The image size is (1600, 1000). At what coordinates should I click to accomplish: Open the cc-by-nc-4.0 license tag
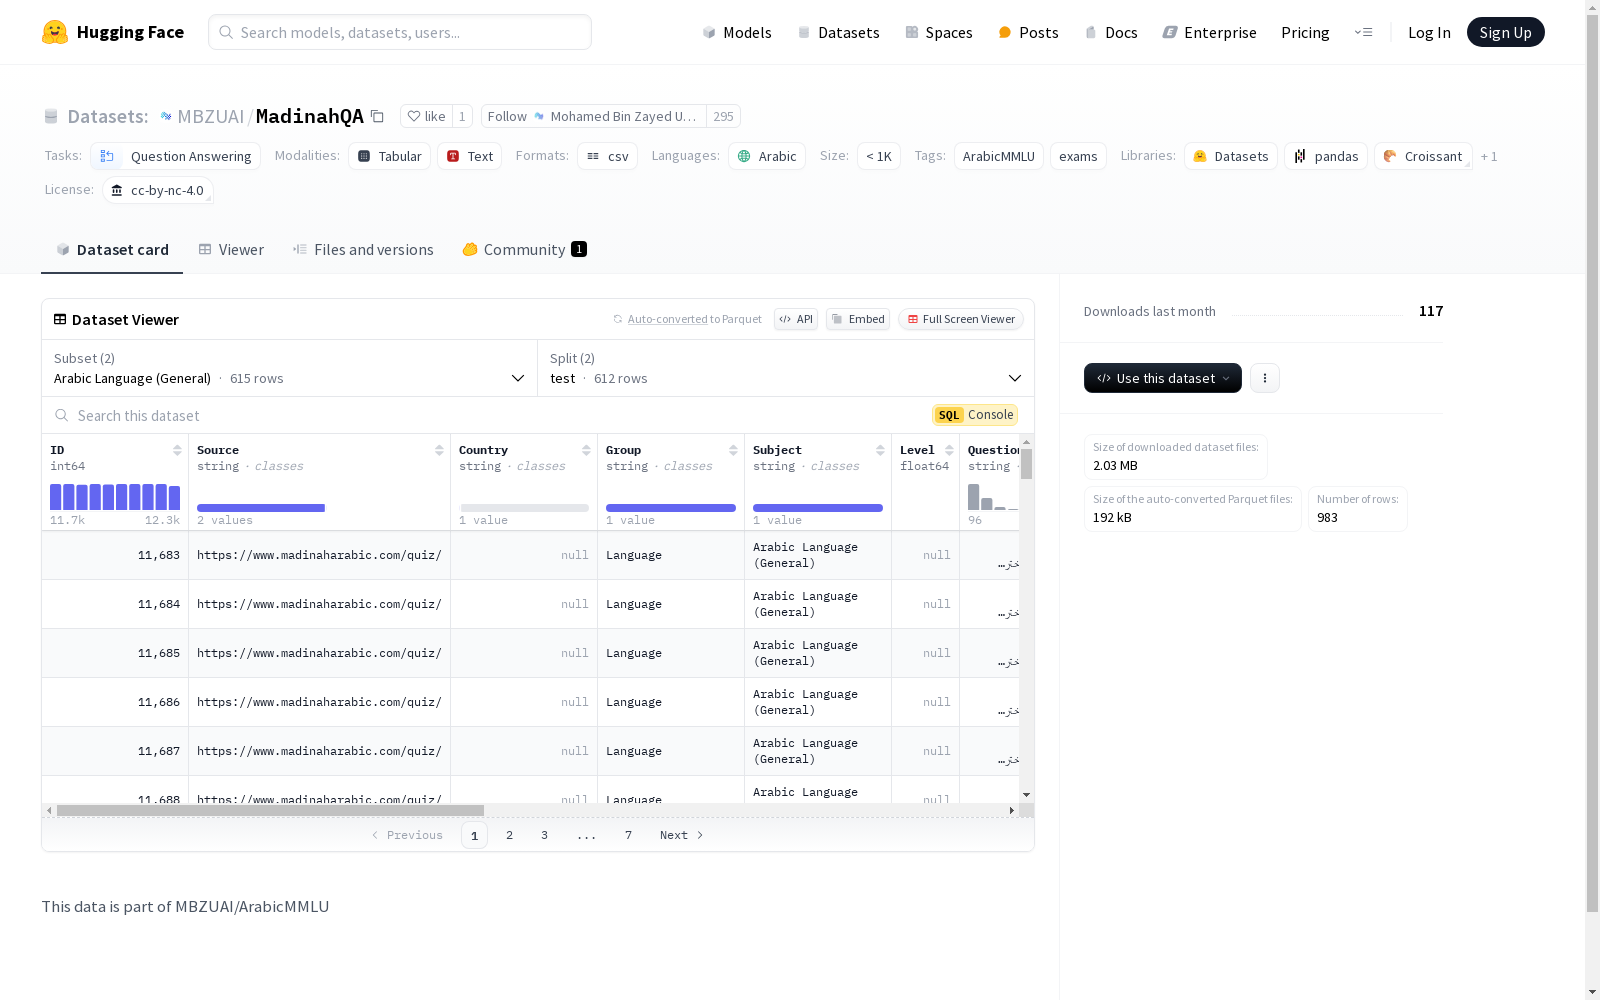coord(158,190)
